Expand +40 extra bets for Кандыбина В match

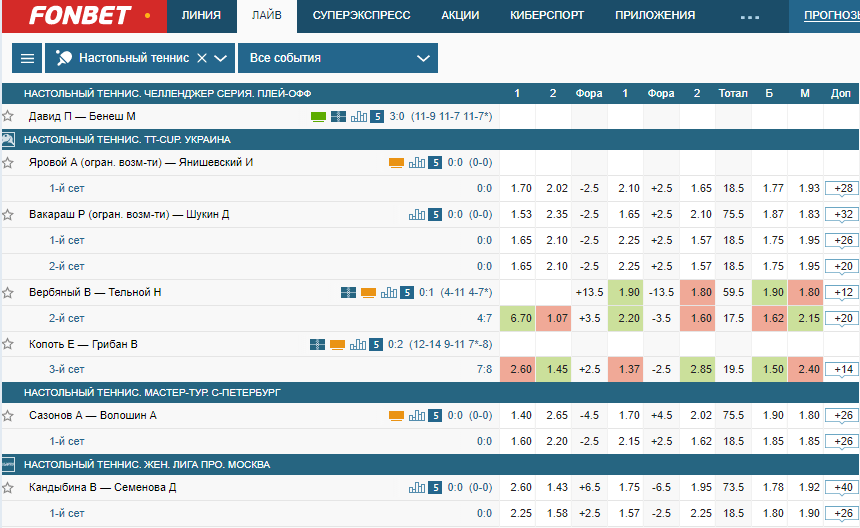click(843, 488)
